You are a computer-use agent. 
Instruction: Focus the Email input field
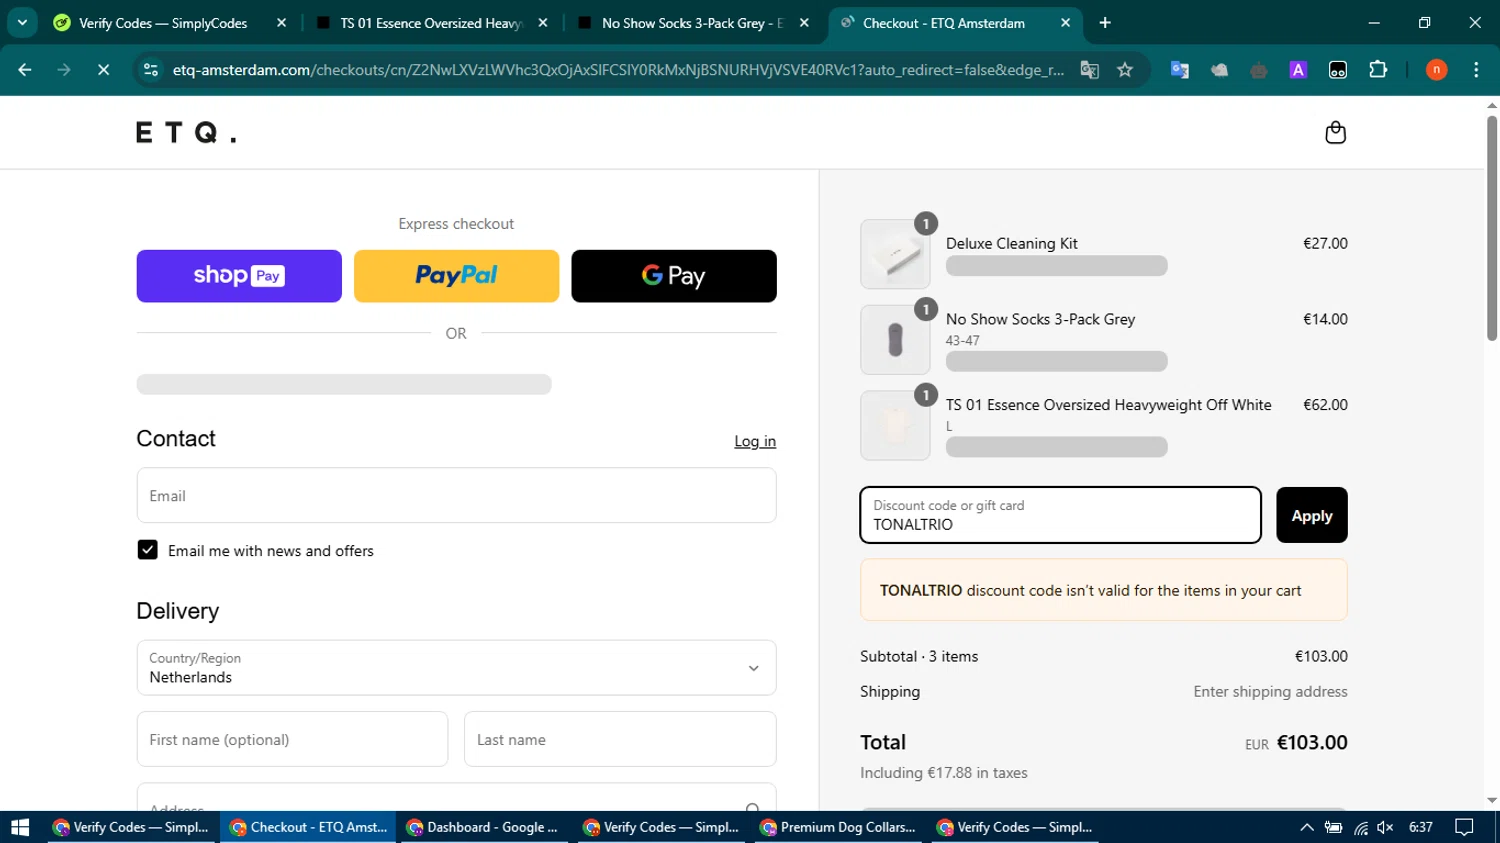coord(456,495)
